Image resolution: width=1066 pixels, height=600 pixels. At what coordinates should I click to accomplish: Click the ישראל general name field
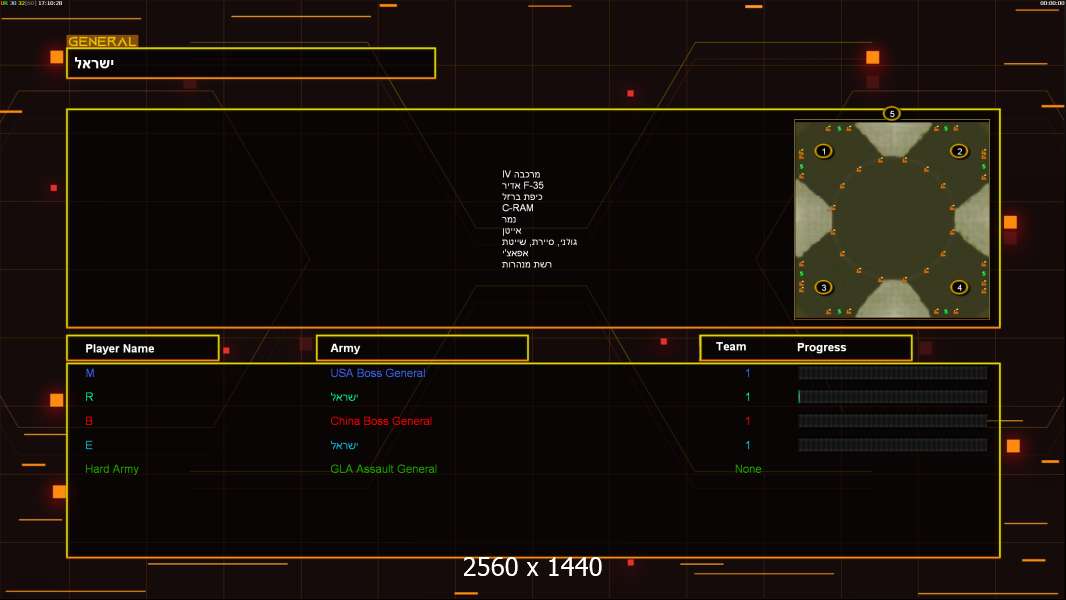click(x=251, y=63)
